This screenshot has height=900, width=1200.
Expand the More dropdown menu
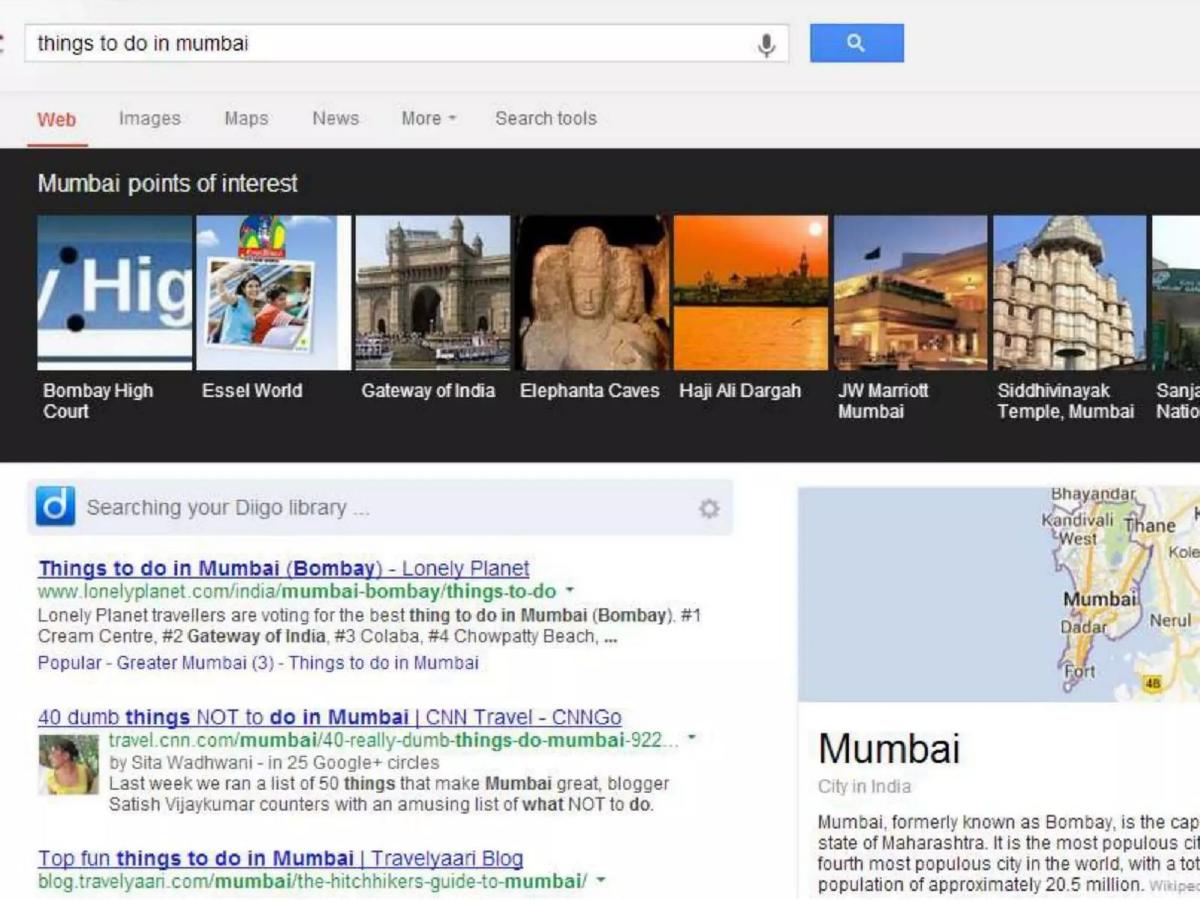click(x=428, y=118)
